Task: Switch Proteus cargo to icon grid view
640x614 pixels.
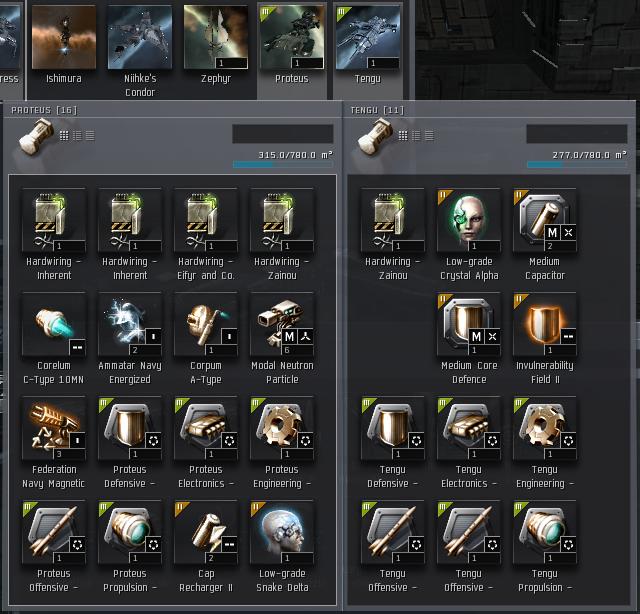Action: pos(64,136)
